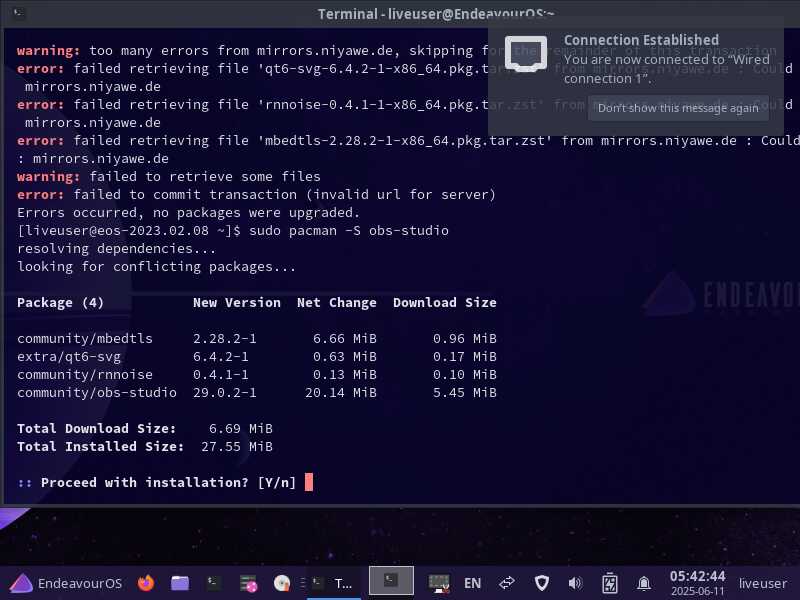
Task: Open the EndeavourOS welcome app launcher icon
Action: [248, 583]
